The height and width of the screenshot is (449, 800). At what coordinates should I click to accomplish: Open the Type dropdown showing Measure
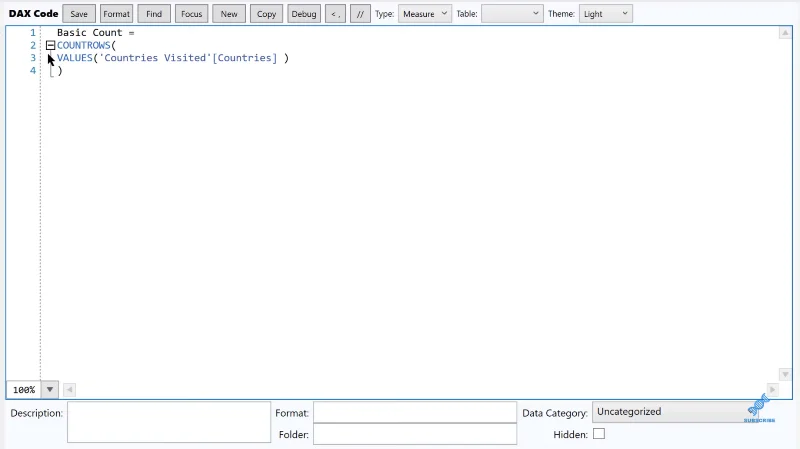[424, 14]
